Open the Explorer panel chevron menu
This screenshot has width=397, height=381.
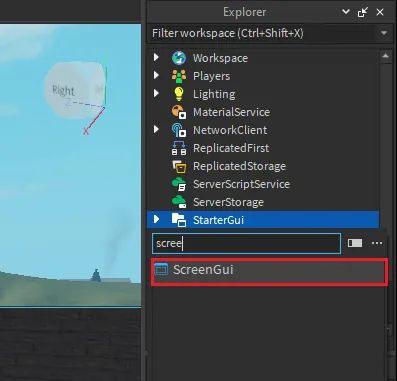point(346,12)
